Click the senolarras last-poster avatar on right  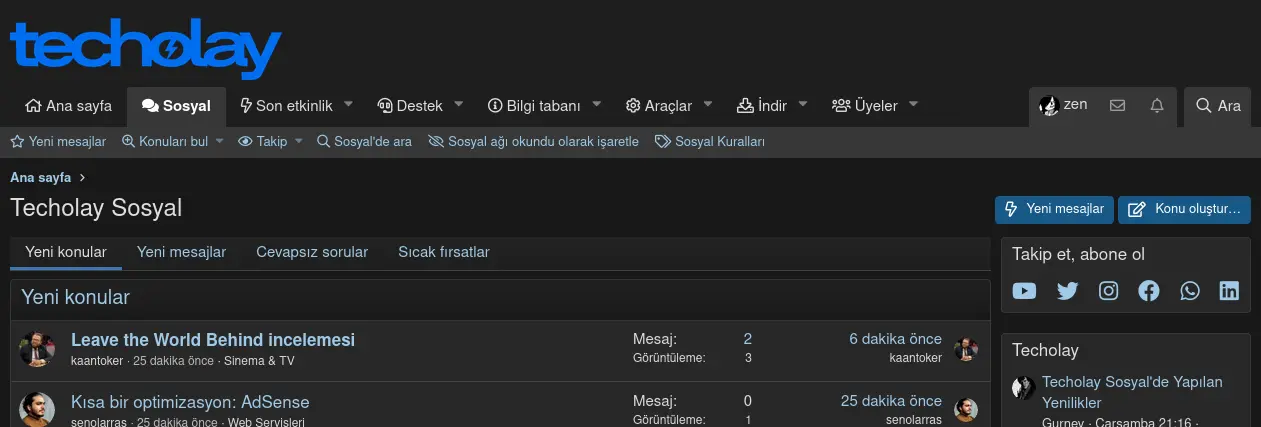pos(966,410)
